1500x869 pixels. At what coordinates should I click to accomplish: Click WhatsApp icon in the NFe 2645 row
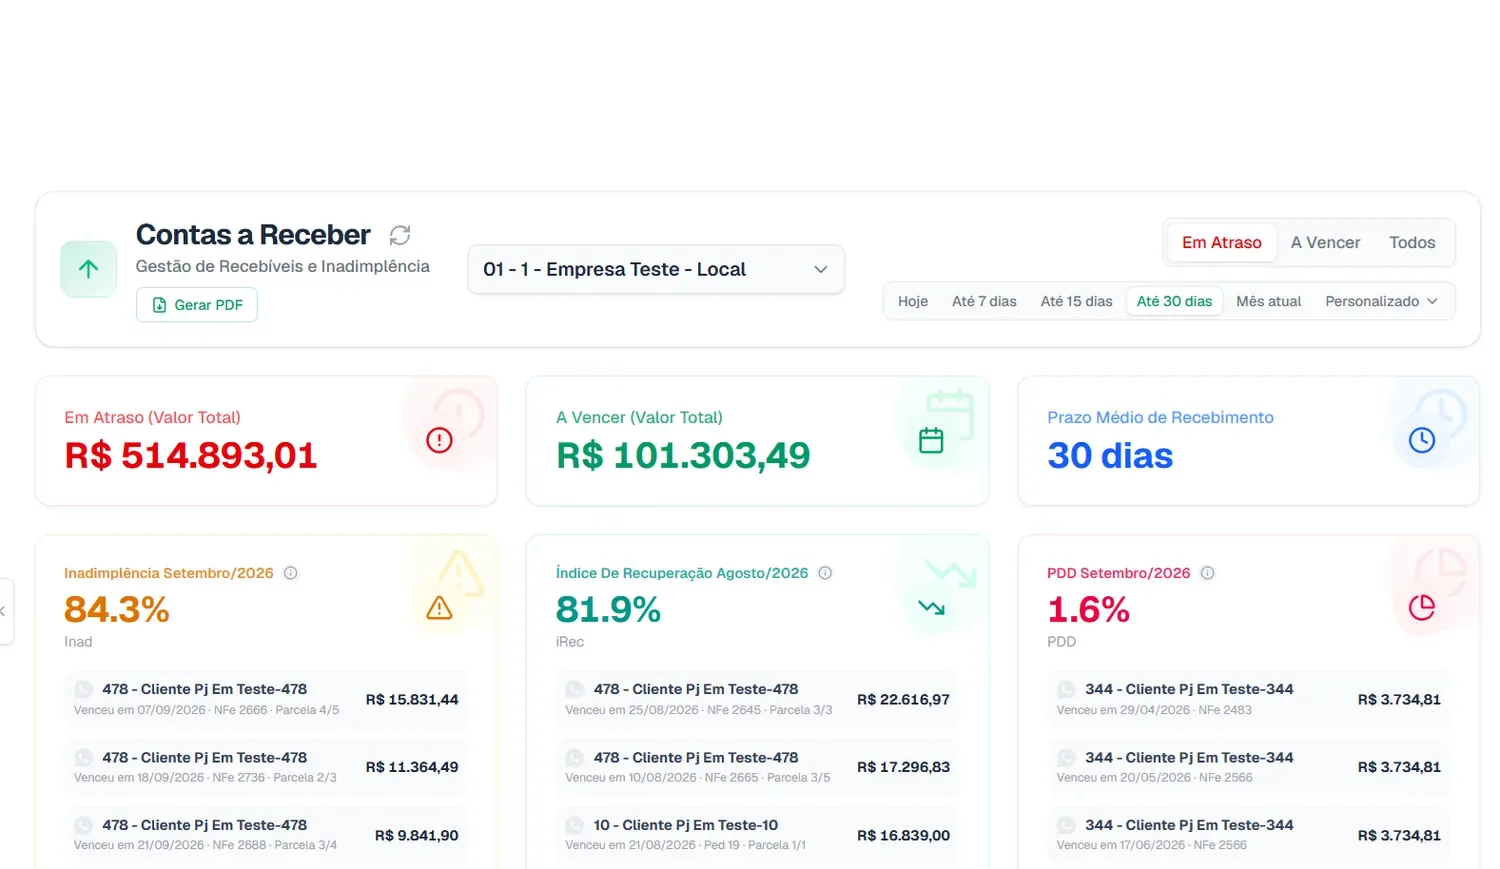pyautogui.click(x=575, y=689)
